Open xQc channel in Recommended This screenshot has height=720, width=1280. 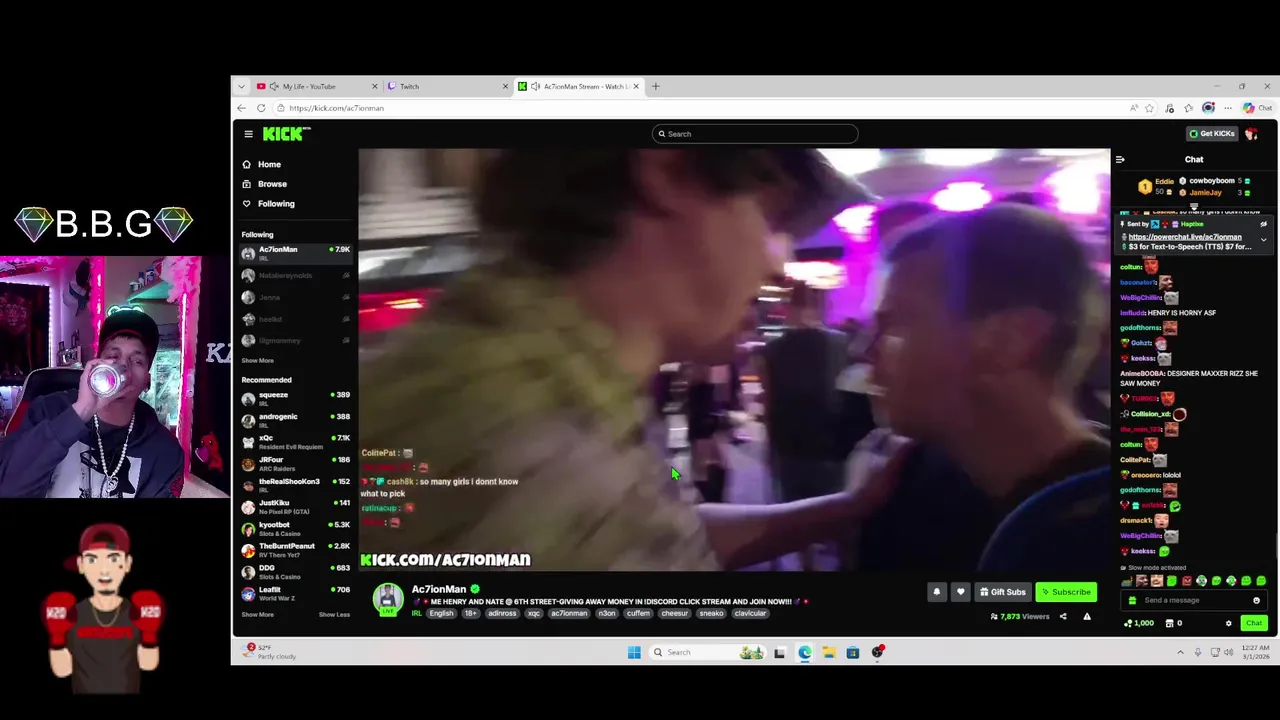point(296,441)
